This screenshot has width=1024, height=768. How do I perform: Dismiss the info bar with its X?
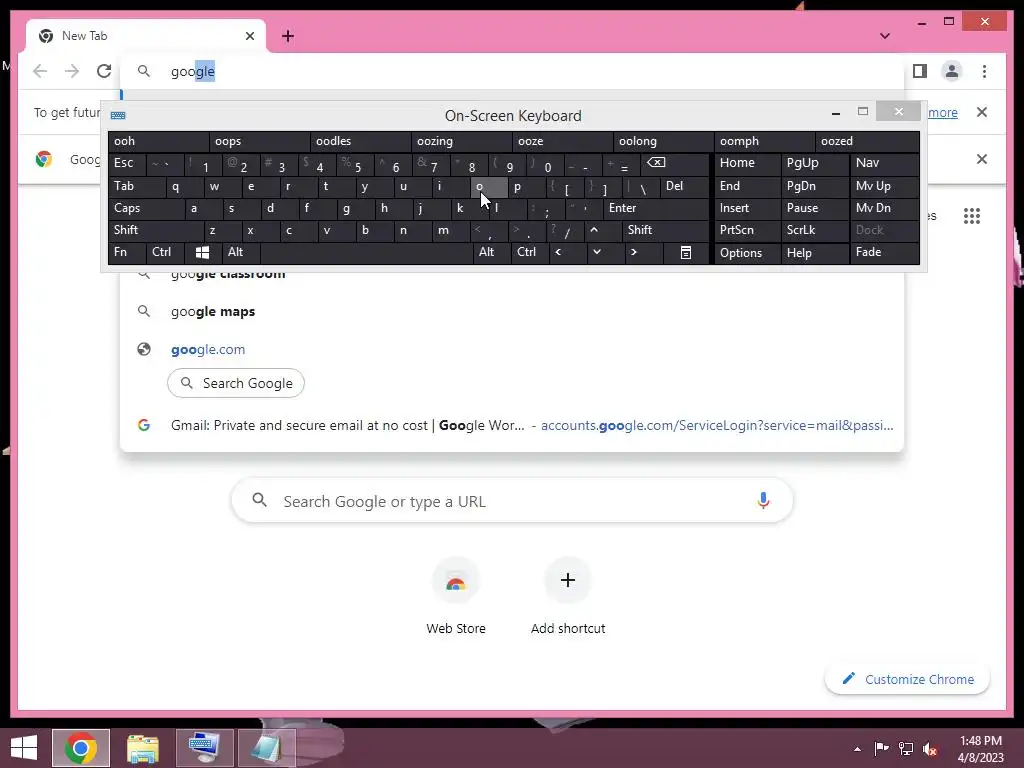pos(982,112)
